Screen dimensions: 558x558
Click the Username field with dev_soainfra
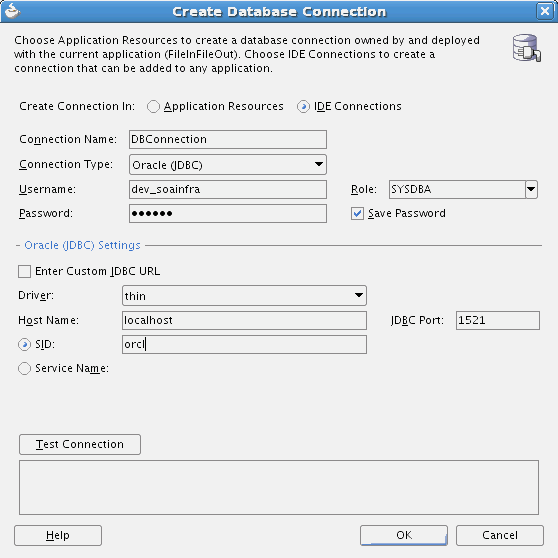228,189
